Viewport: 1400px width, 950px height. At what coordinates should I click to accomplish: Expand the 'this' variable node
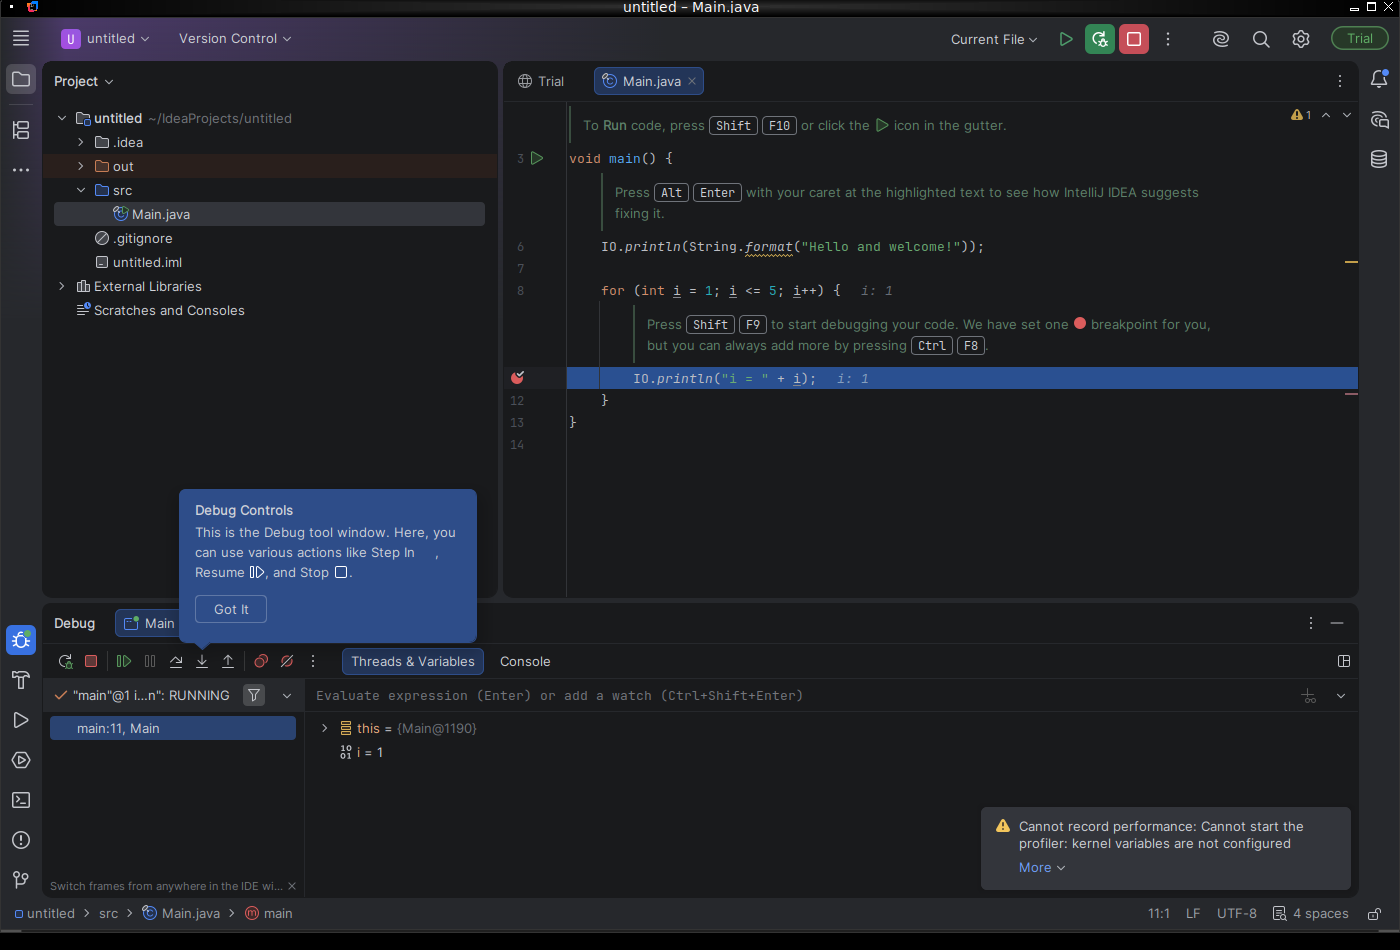pos(324,728)
